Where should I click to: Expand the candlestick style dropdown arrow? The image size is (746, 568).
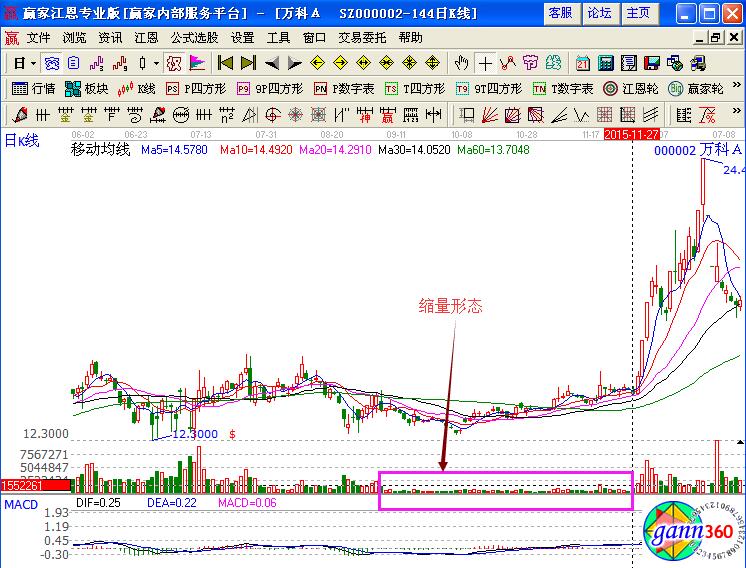156,63
